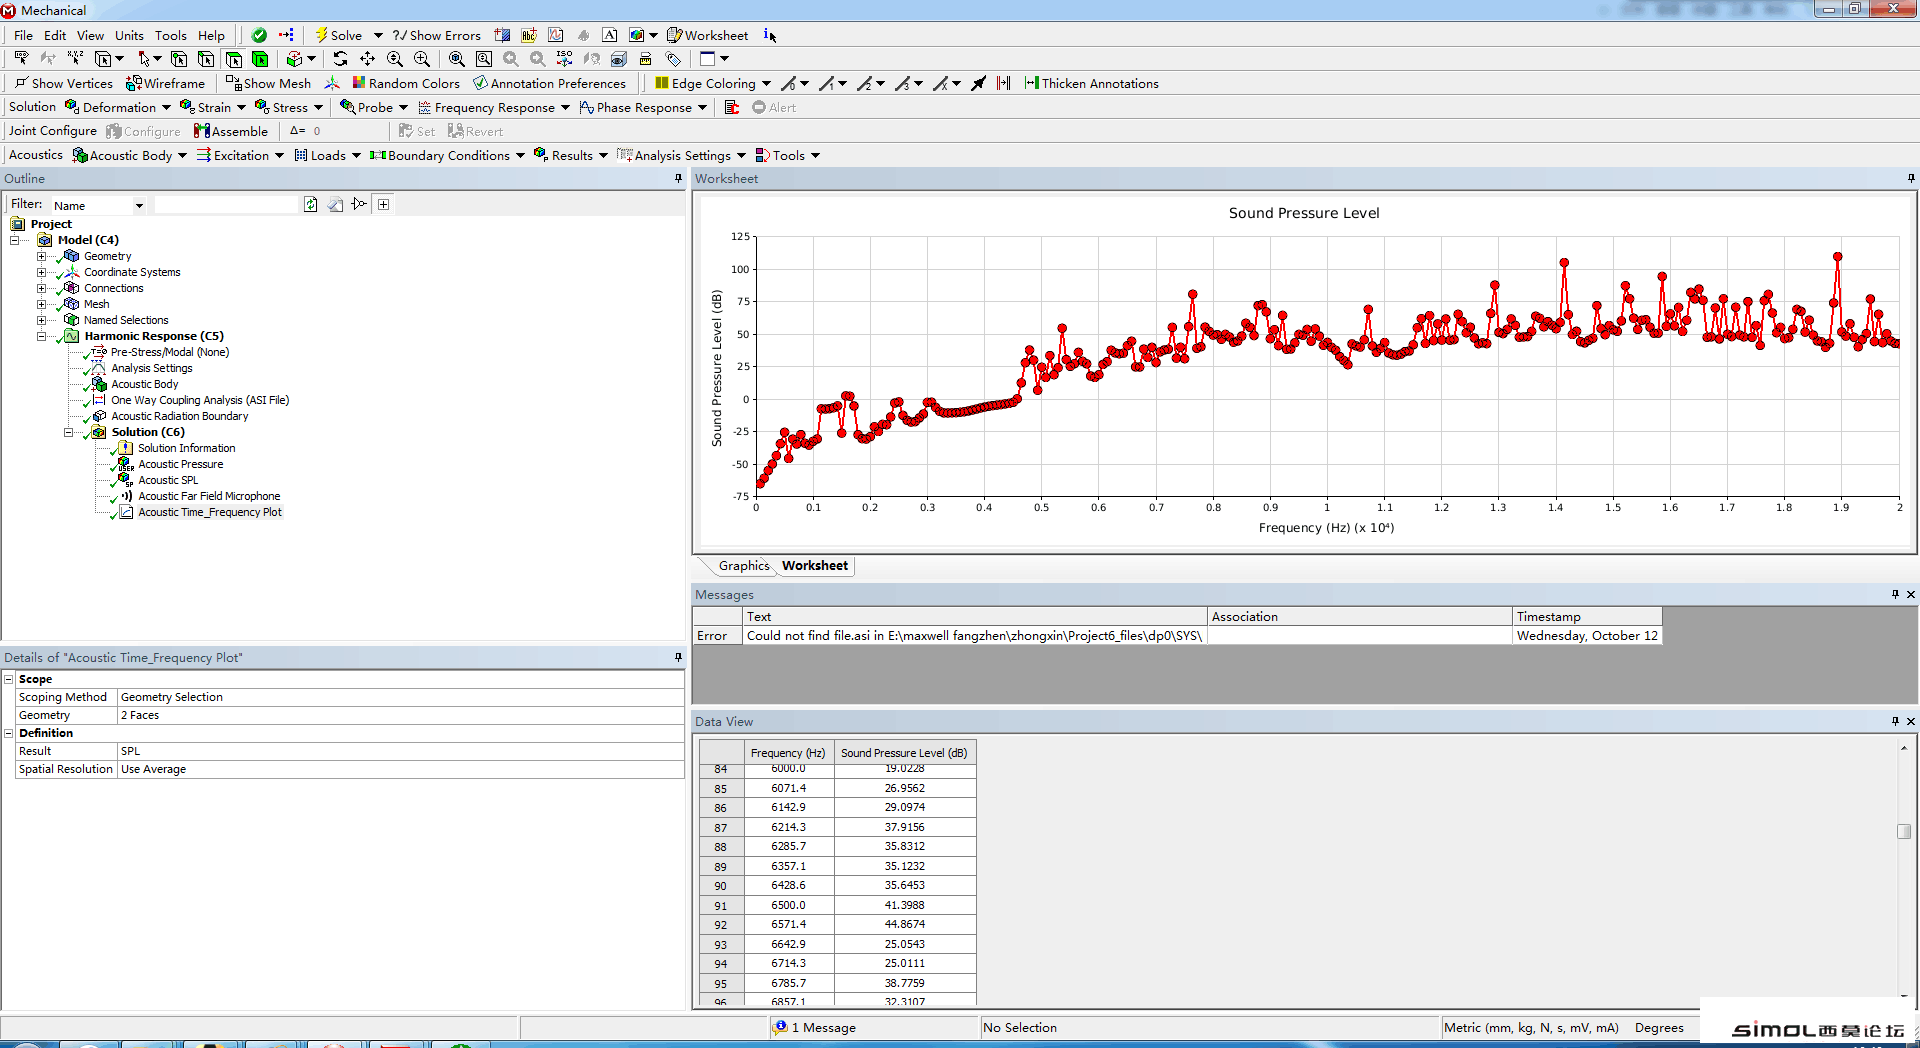Click the Assemble button
Screen dimensions: 1920x1048
coord(231,131)
